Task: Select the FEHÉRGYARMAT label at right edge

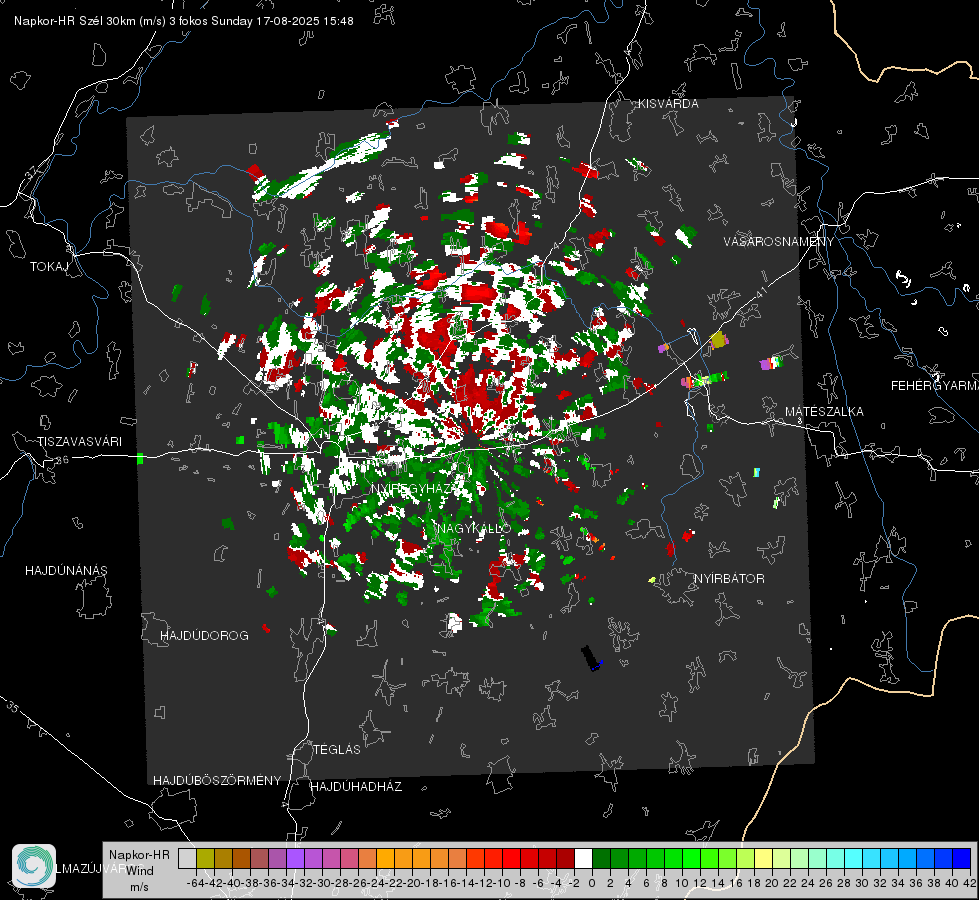Action: click(x=934, y=386)
